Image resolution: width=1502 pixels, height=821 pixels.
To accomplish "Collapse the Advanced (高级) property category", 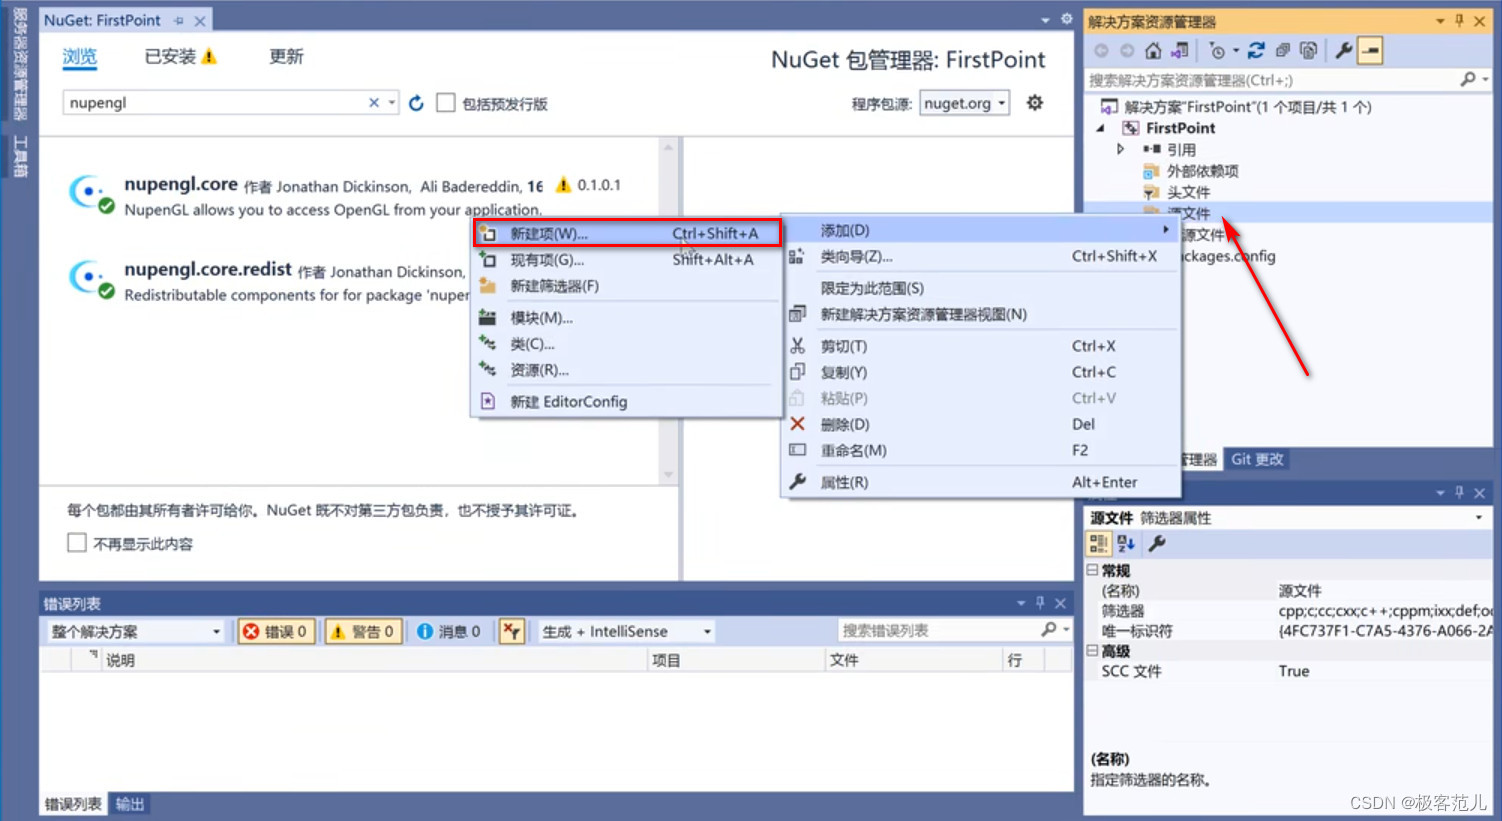I will tap(1092, 651).
